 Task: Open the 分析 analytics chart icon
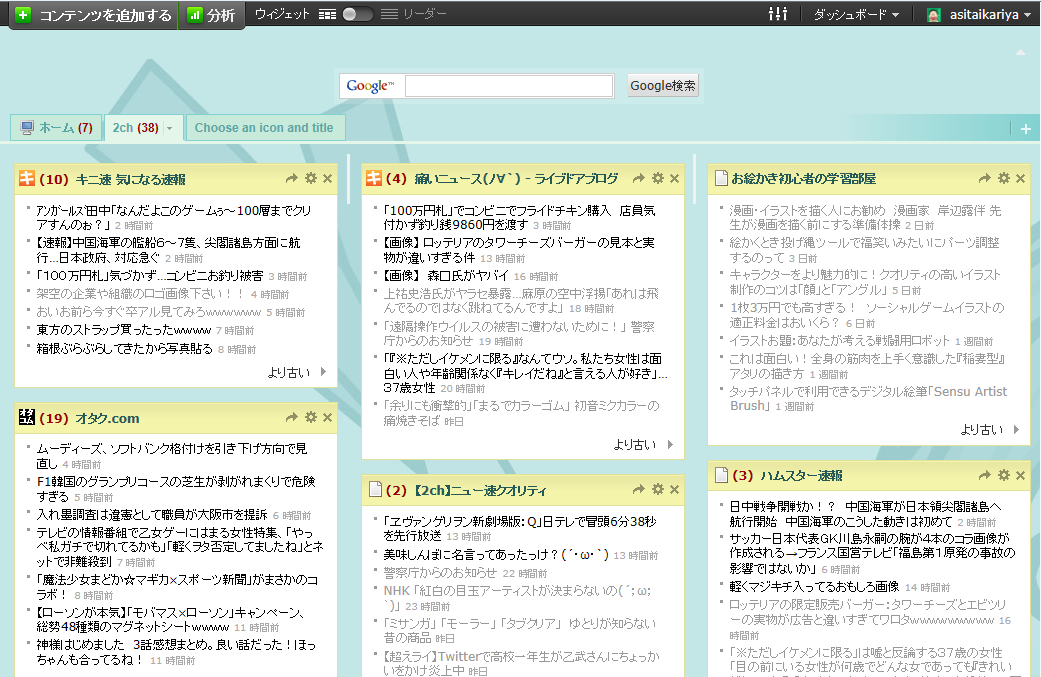pyautogui.click(x=195, y=15)
